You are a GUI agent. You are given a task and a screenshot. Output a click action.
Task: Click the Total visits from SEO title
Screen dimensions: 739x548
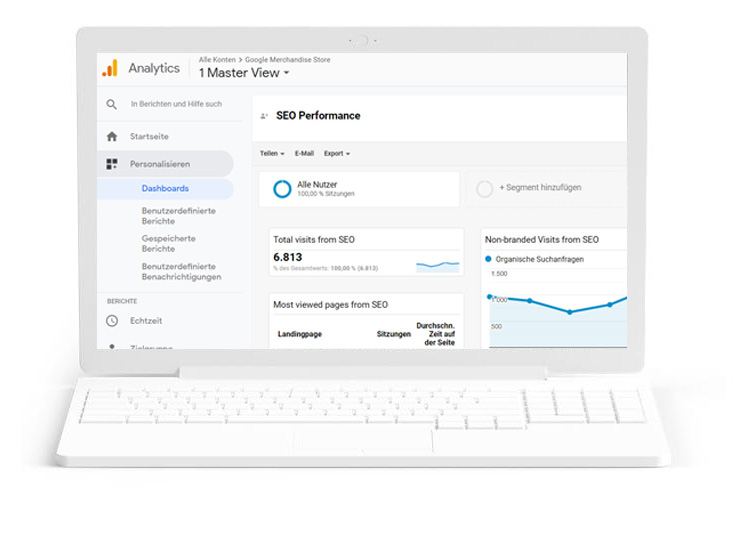click(x=314, y=239)
